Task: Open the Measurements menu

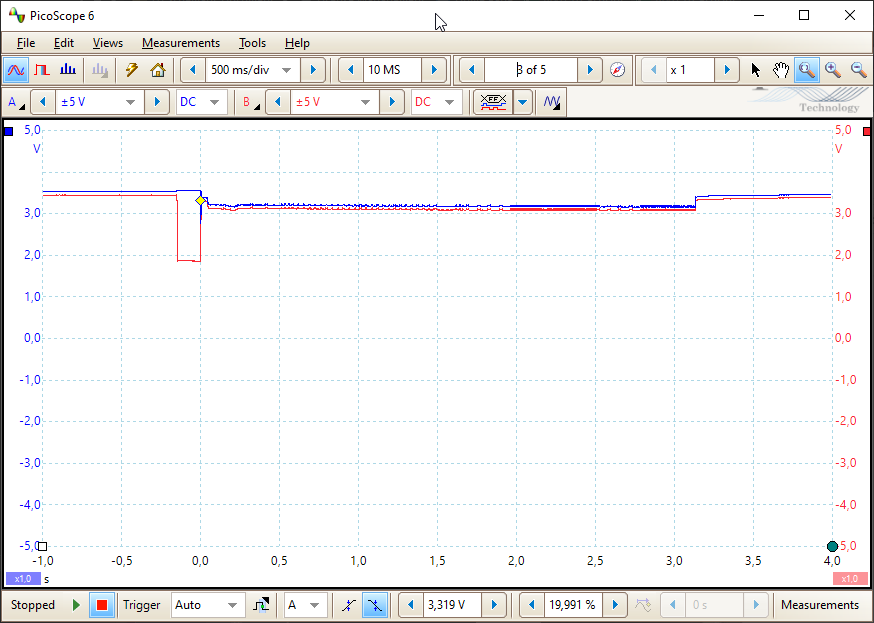Action: coord(181,43)
